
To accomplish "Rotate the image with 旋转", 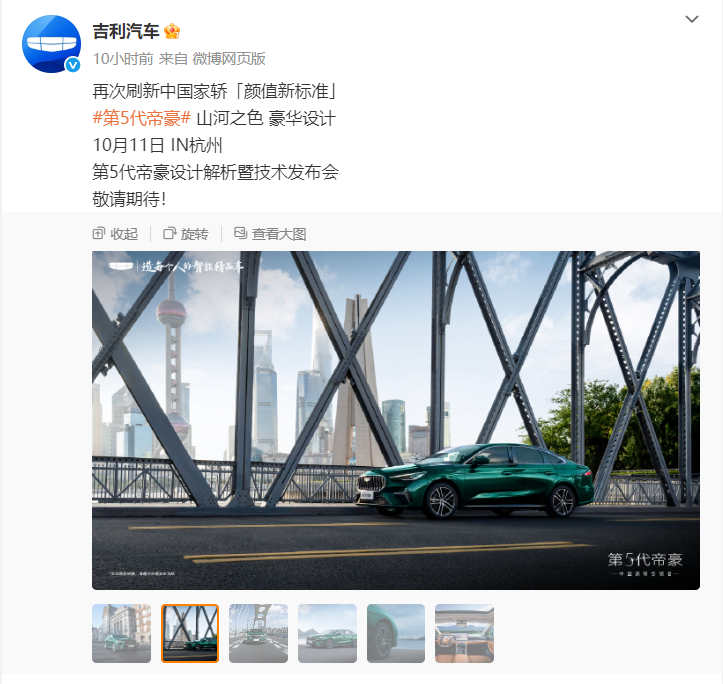I will click(186, 234).
